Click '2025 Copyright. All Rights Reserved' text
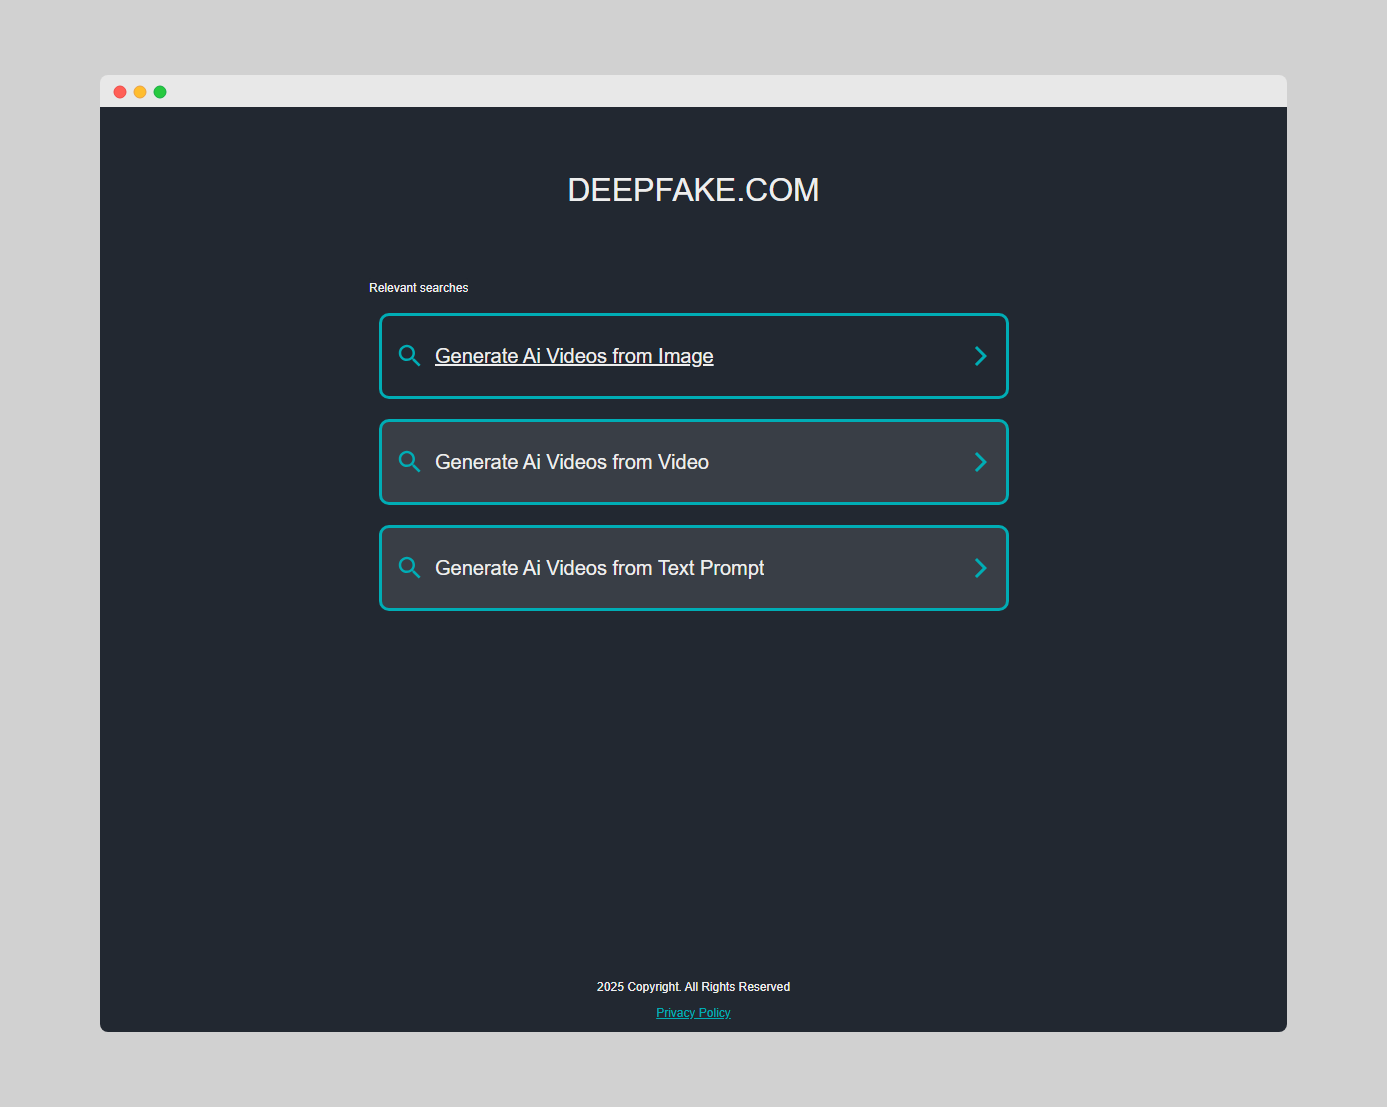Viewport: 1387px width, 1107px height. pos(693,987)
